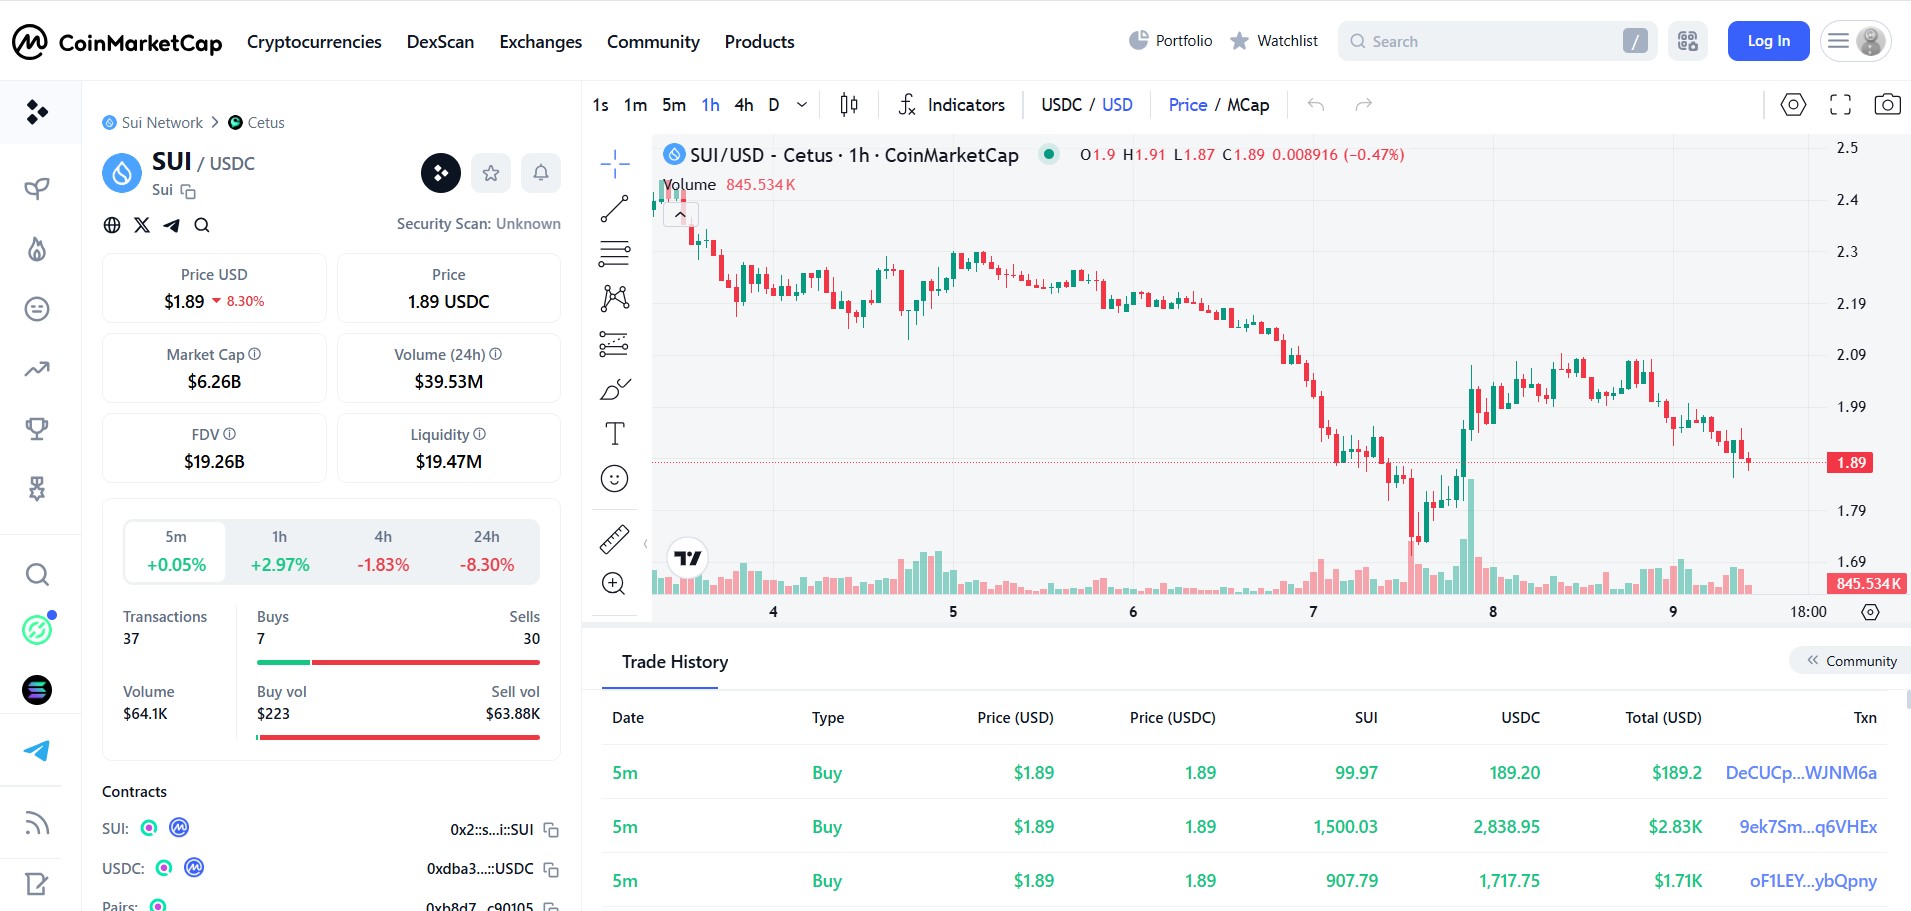Select the 24h stats period
Image resolution: width=1911 pixels, height=911 pixels.
click(x=487, y=551)
